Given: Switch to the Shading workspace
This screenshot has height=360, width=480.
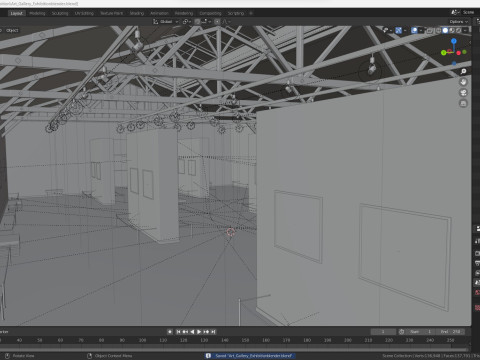Looking at the screenshot, I should point(137,13).
